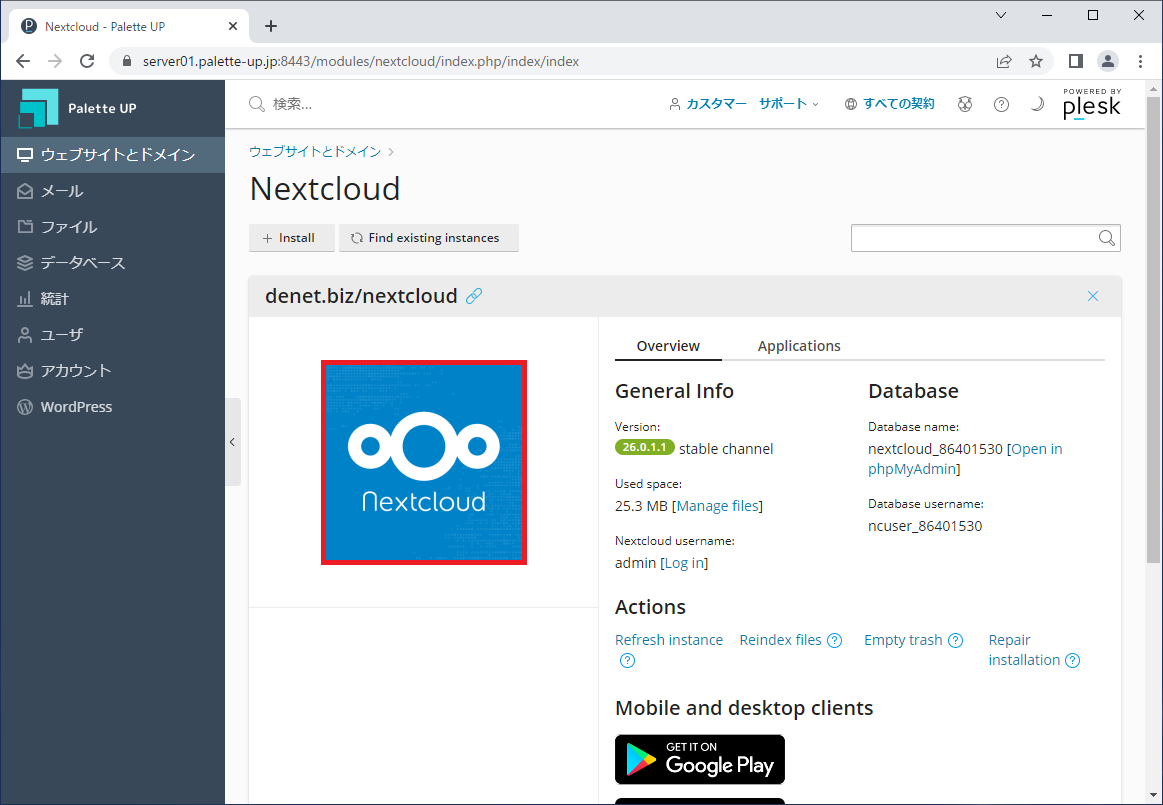The height and width of the screenshot is (805, 1163).
Task: Open a new browser tab with plus
Action: [271, 27]
